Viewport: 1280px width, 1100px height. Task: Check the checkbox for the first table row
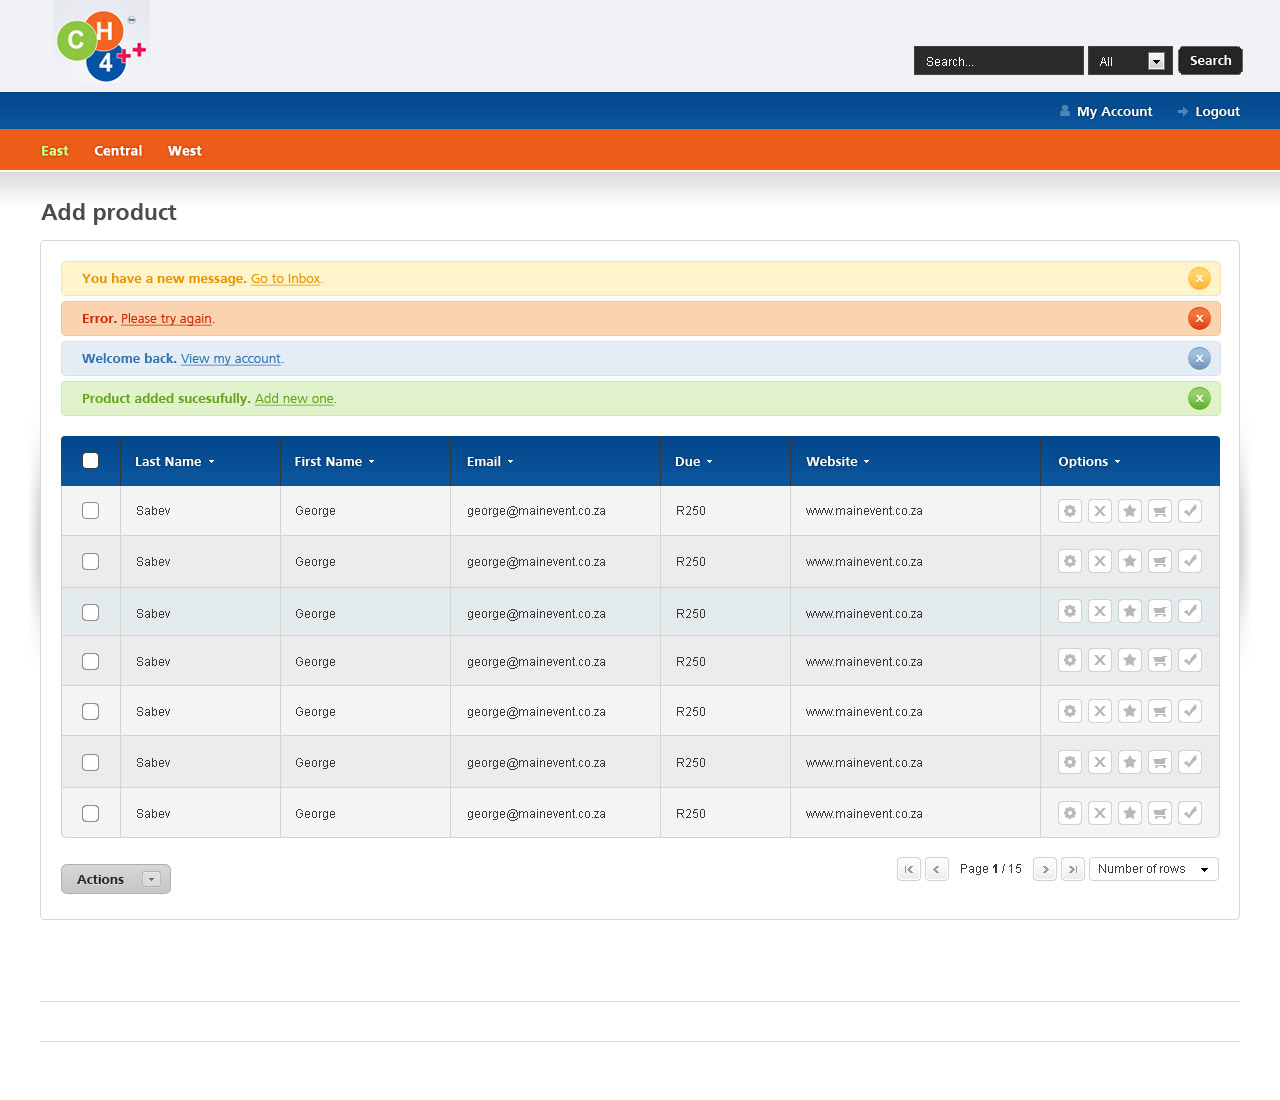click(x=91, y=511)
